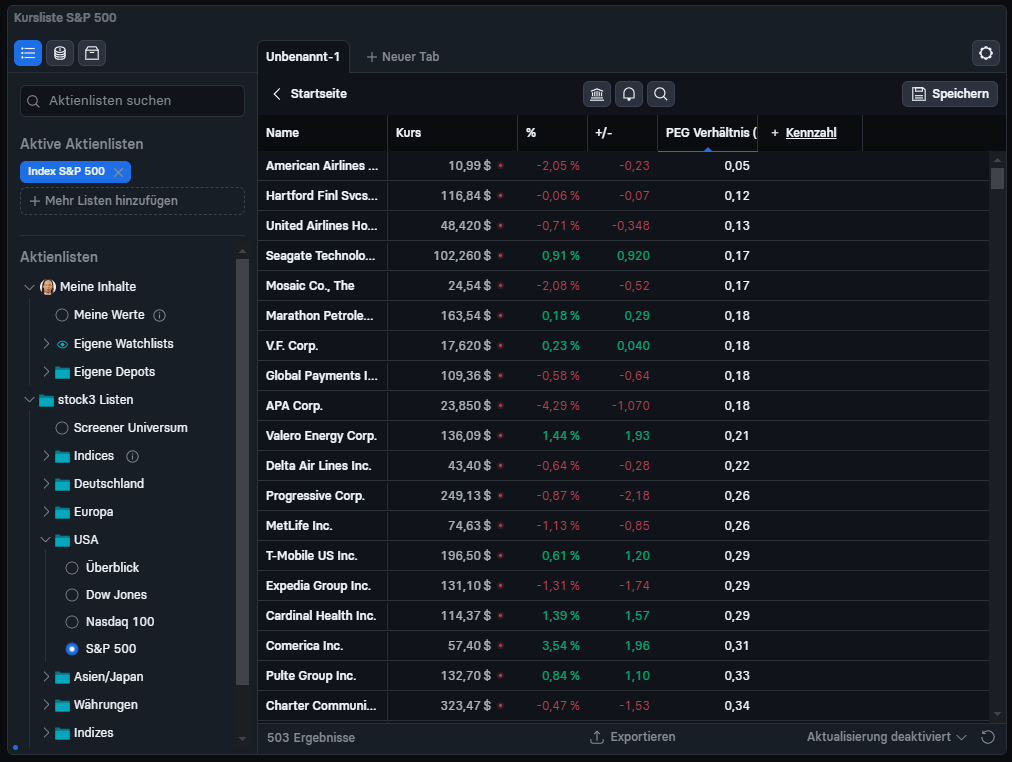Add a column via + Kennzahl
This screenshot has height=762, width=1012.
[x=804, y=133]
